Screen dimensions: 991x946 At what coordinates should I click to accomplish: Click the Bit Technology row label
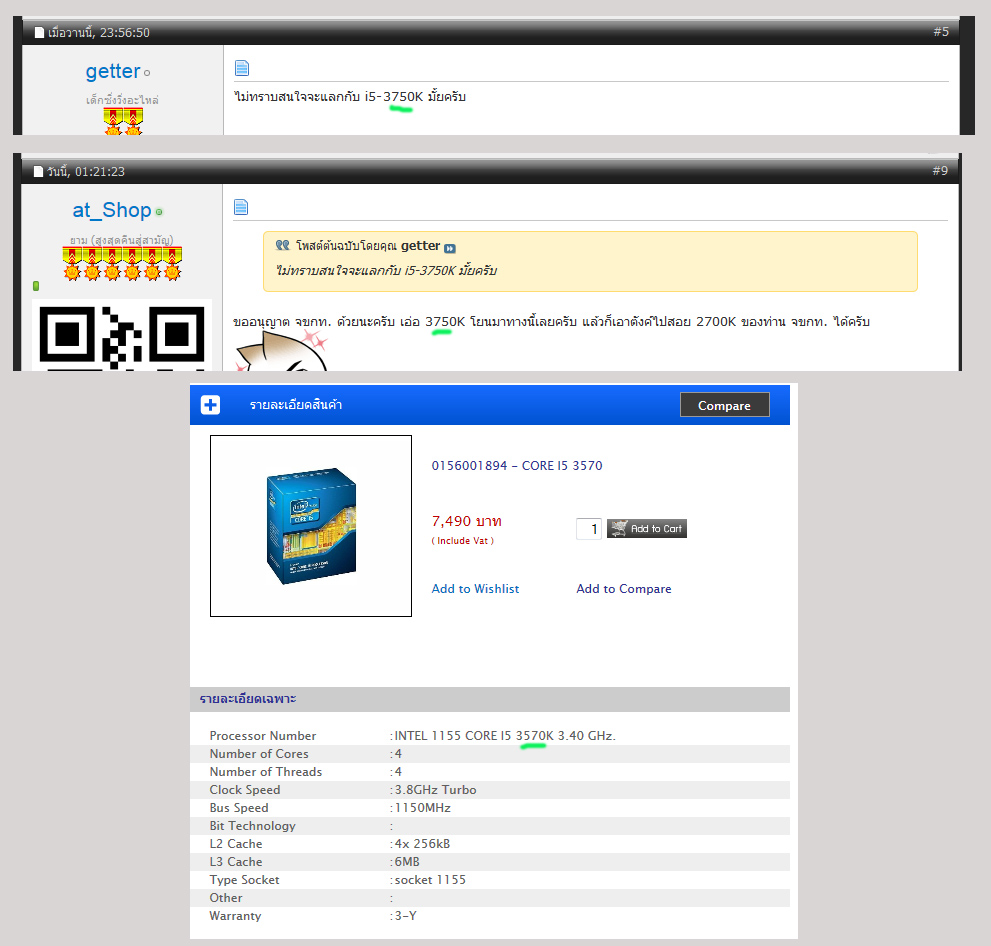252,826
